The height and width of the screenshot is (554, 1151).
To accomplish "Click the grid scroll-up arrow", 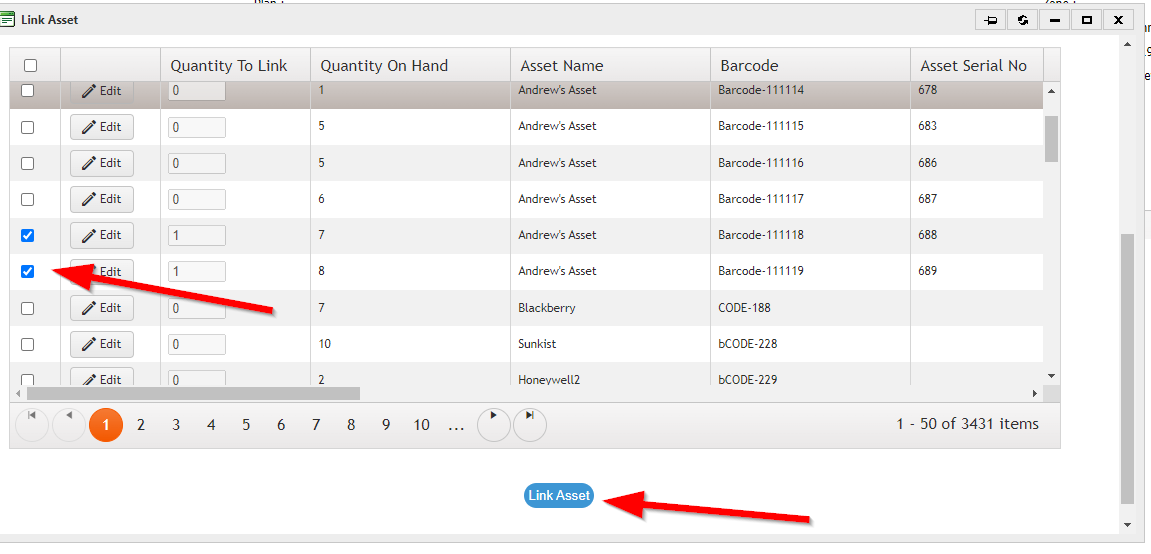I will coord(1051,91).
